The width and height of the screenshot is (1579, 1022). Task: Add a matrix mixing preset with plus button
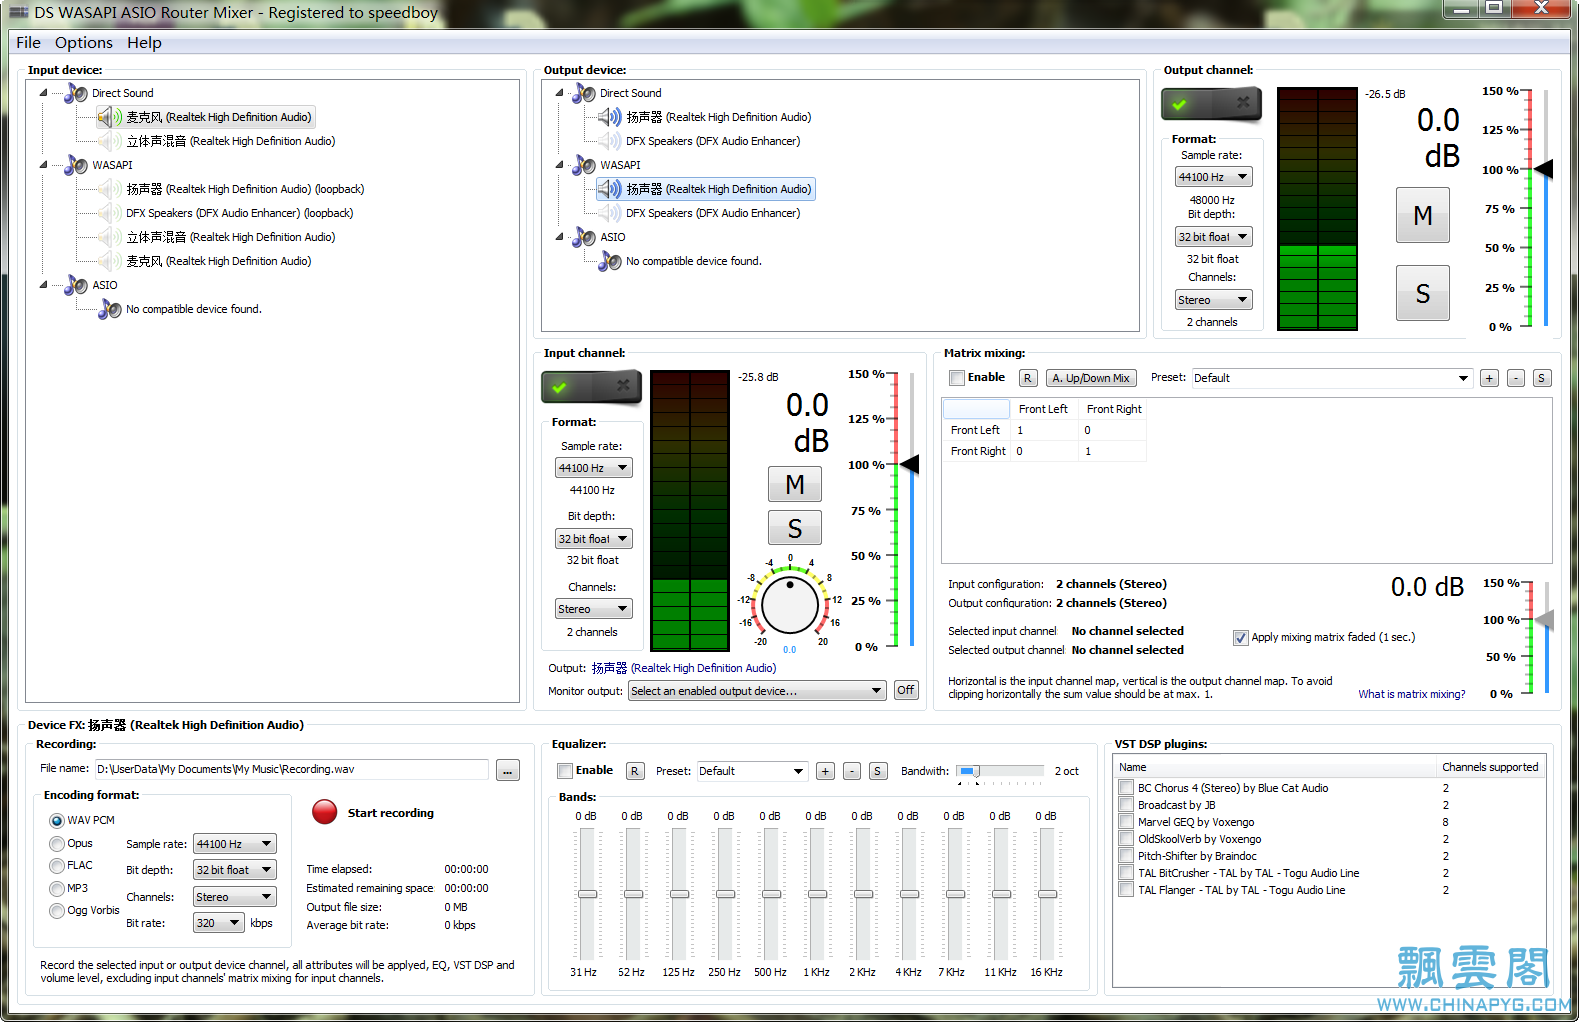pos(1489,378)
